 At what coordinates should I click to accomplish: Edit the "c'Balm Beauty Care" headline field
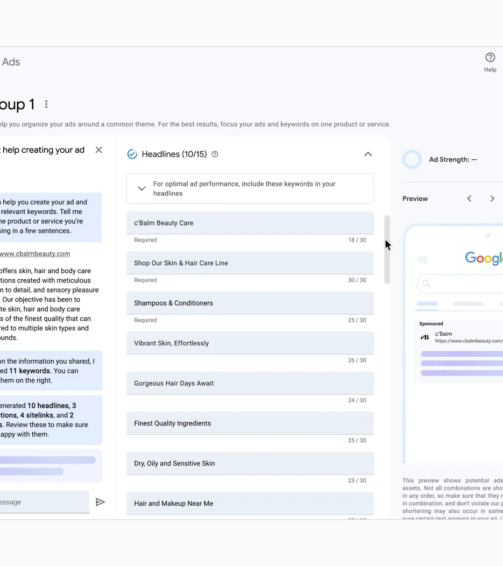[250, 223]
